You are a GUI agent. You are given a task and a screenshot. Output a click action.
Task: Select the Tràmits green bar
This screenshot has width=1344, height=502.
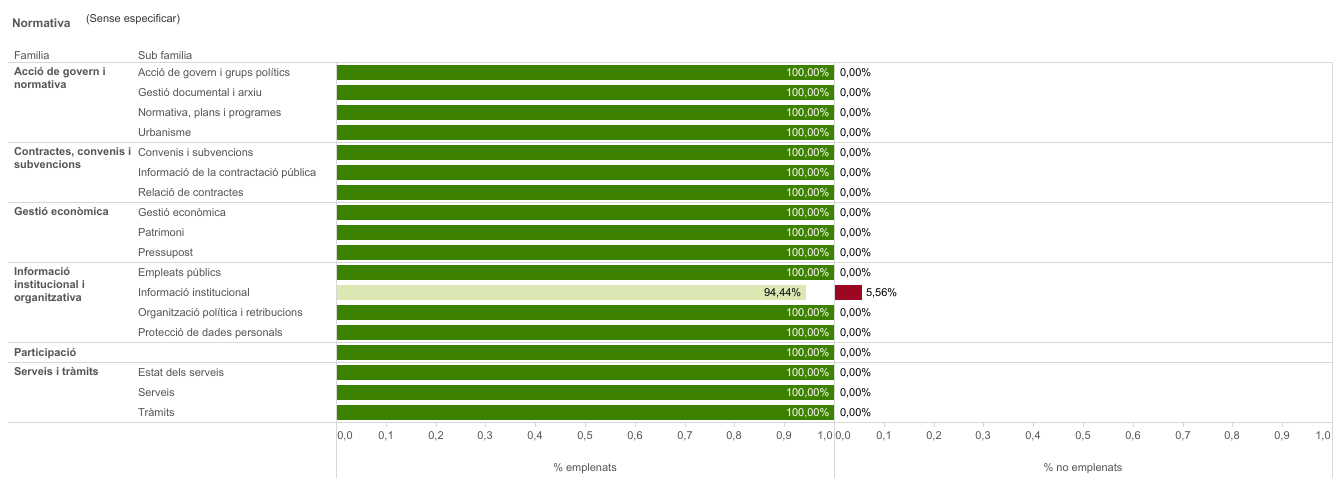pyautogui.click(x=585, y=412)
